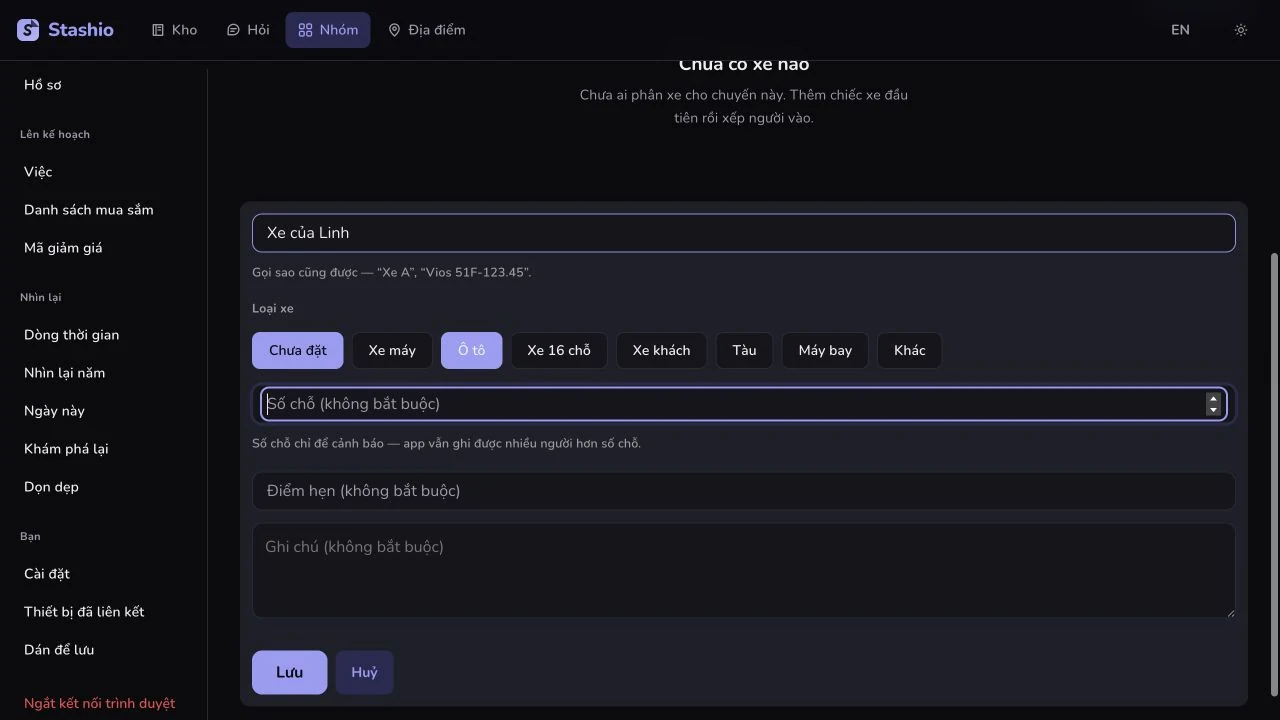Click the Điểm hẹn meeting point field
The image size is (1280, 720).
click(x=744, y=491)
